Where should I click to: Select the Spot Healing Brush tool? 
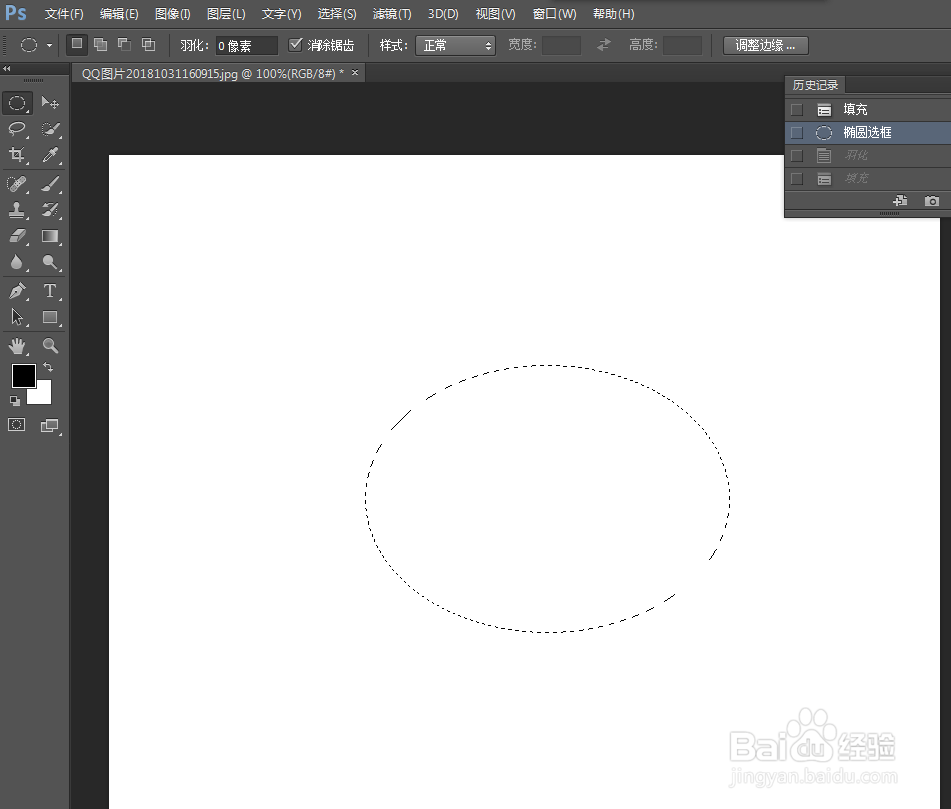click(x=17, y=184)
